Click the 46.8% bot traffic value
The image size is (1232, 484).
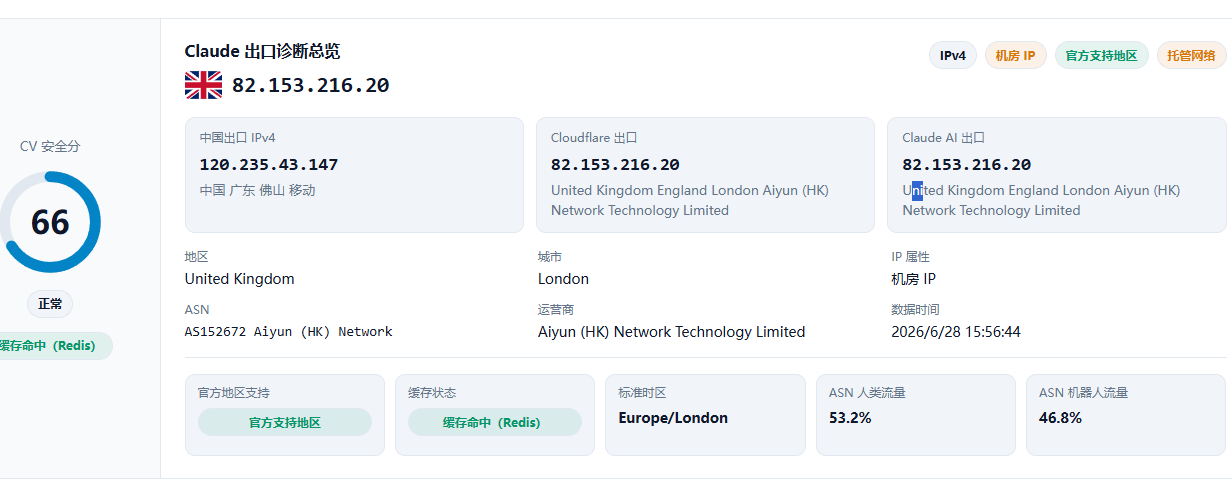point(1060,418)
